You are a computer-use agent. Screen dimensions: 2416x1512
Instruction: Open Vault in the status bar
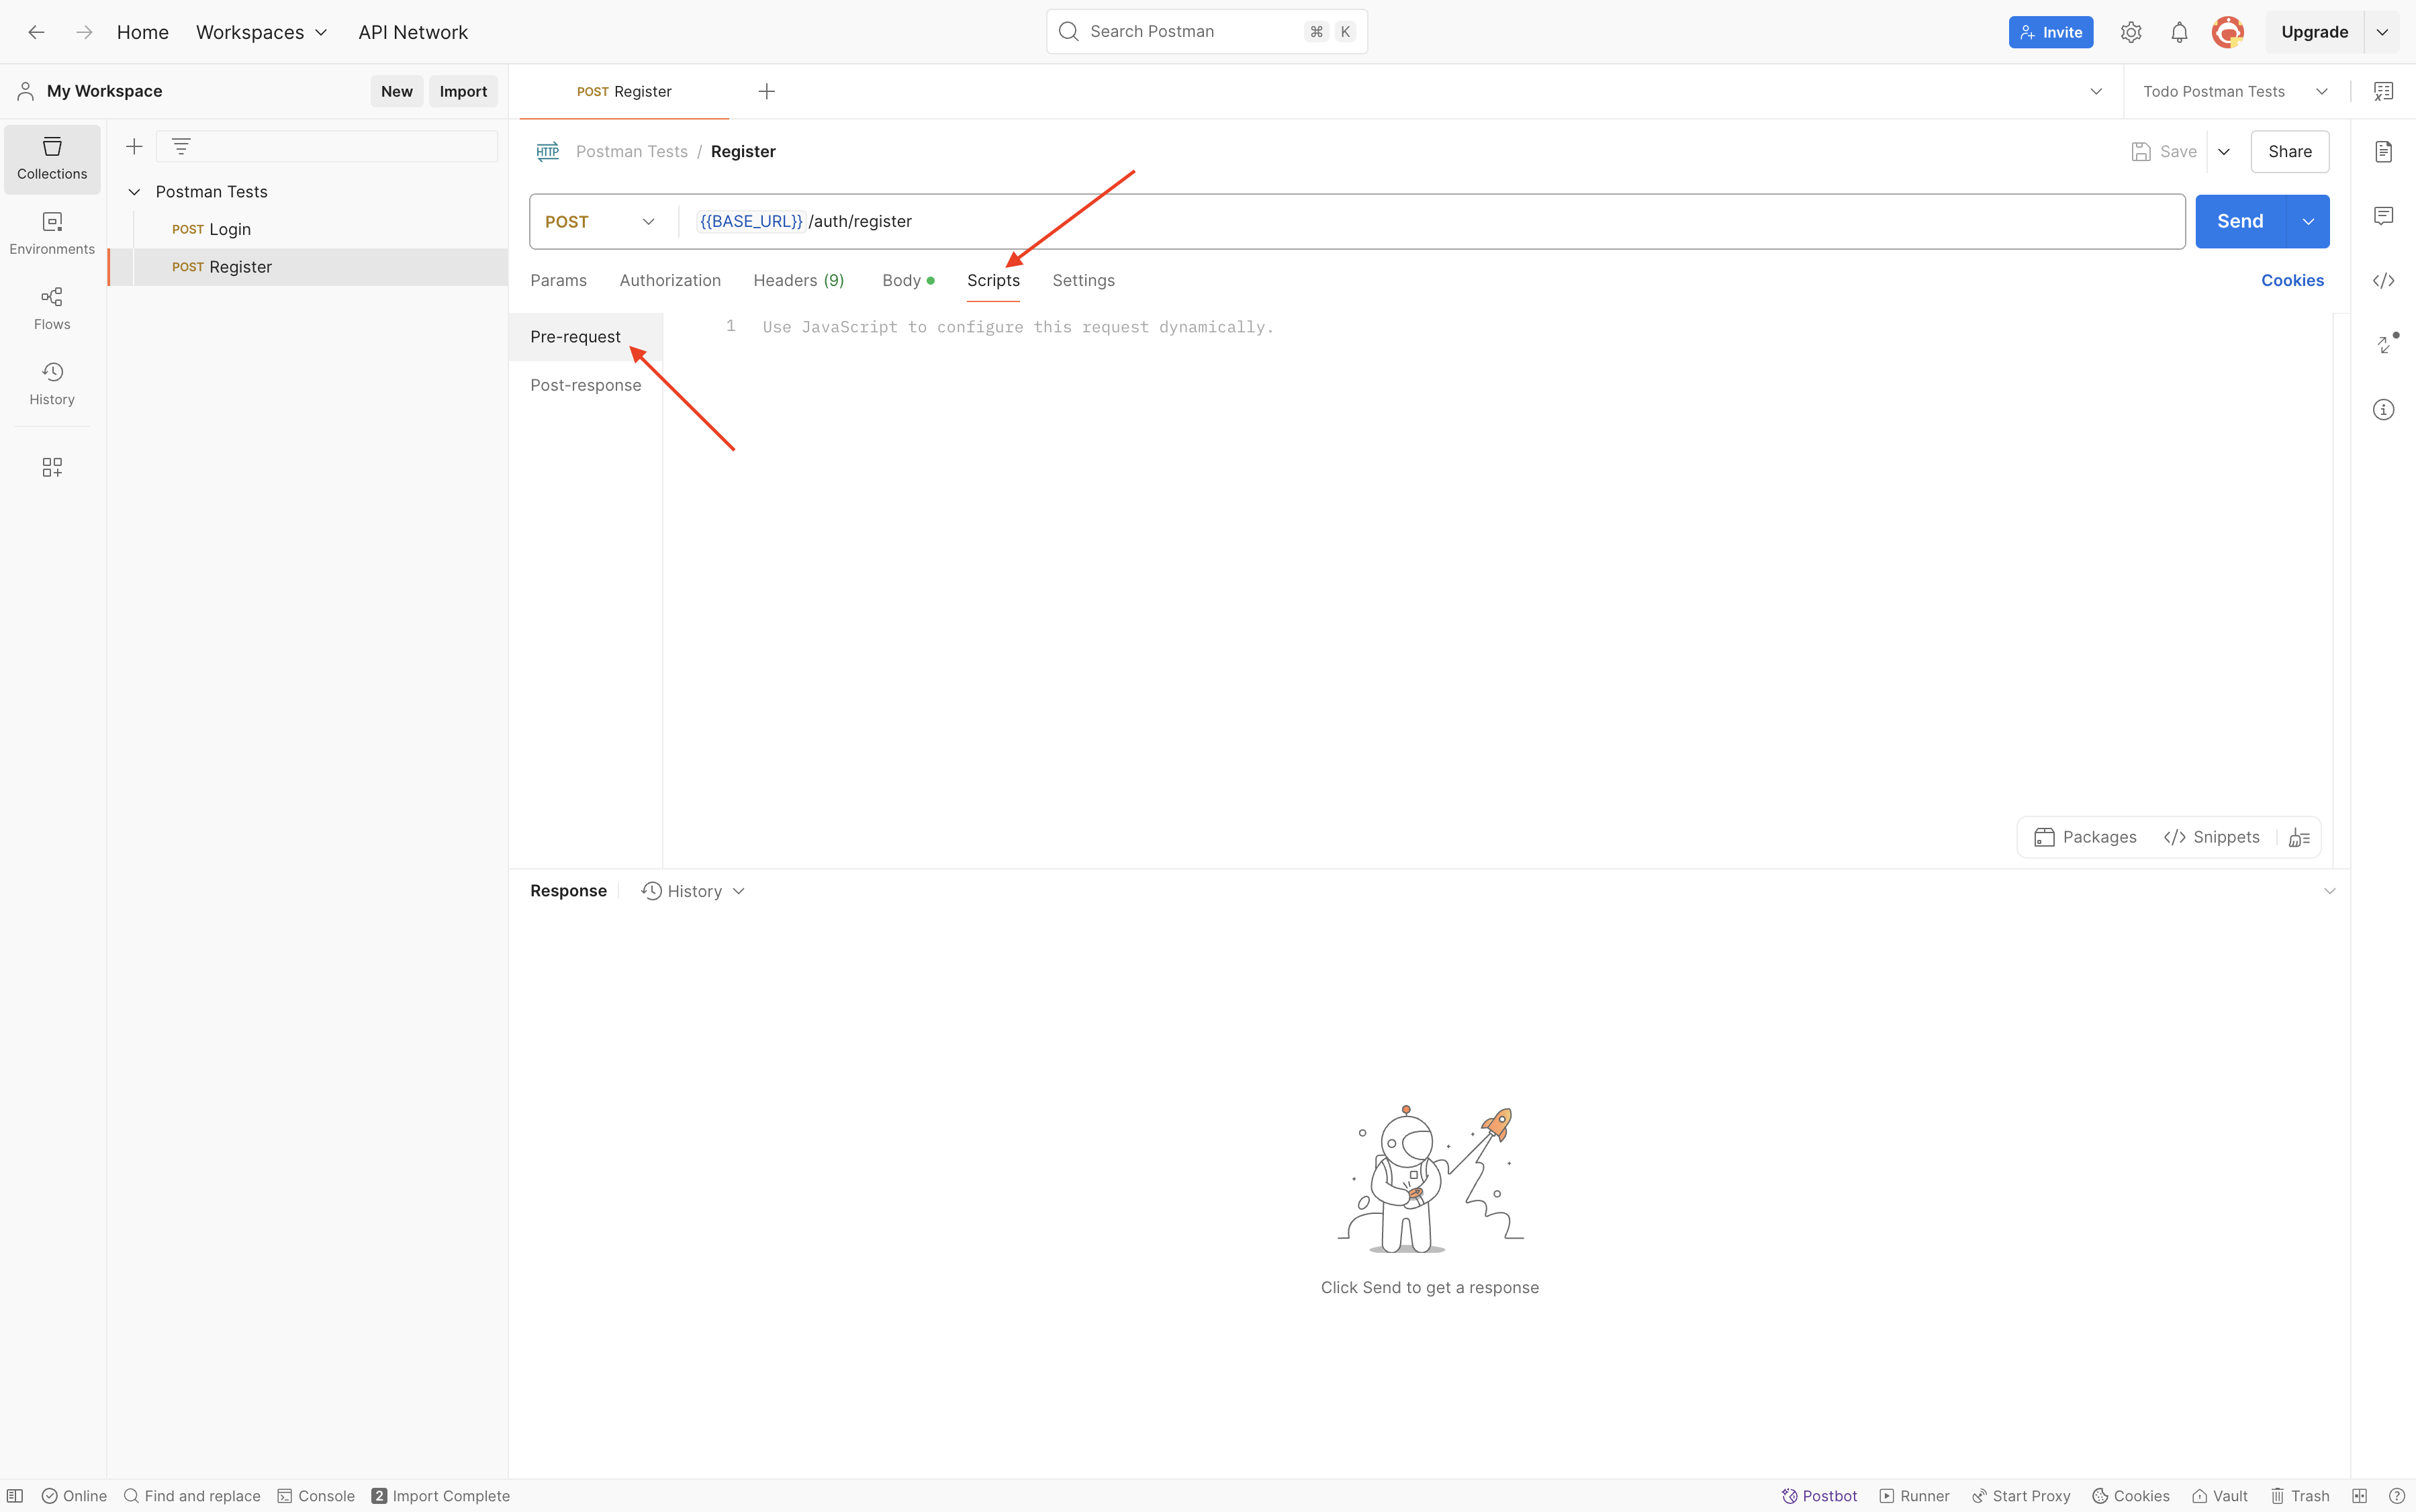click(2219, 1496)
